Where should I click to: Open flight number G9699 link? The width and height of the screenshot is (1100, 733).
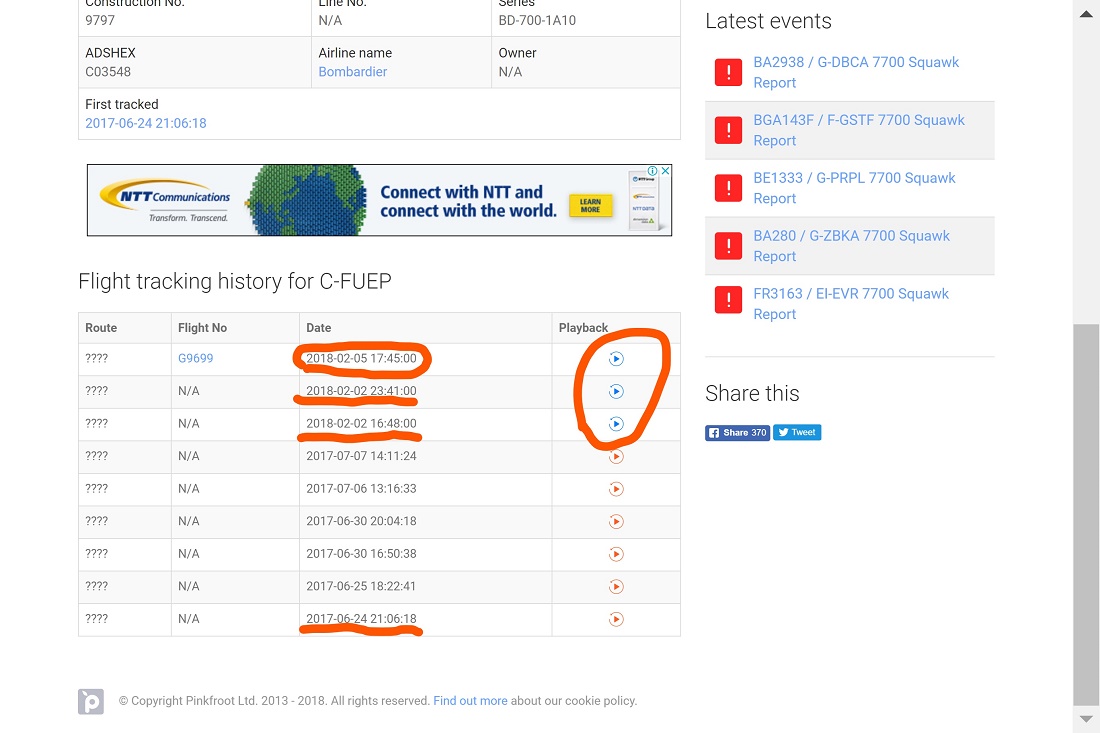pyautogui.click(x=195, y=358)
